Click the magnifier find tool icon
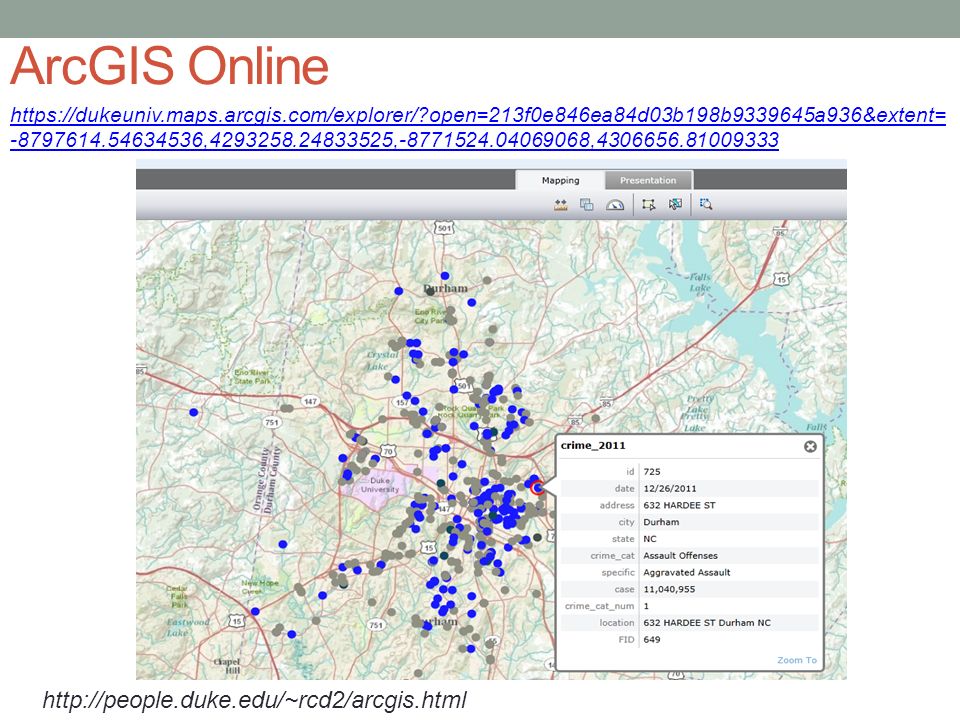 click(706, 204)
